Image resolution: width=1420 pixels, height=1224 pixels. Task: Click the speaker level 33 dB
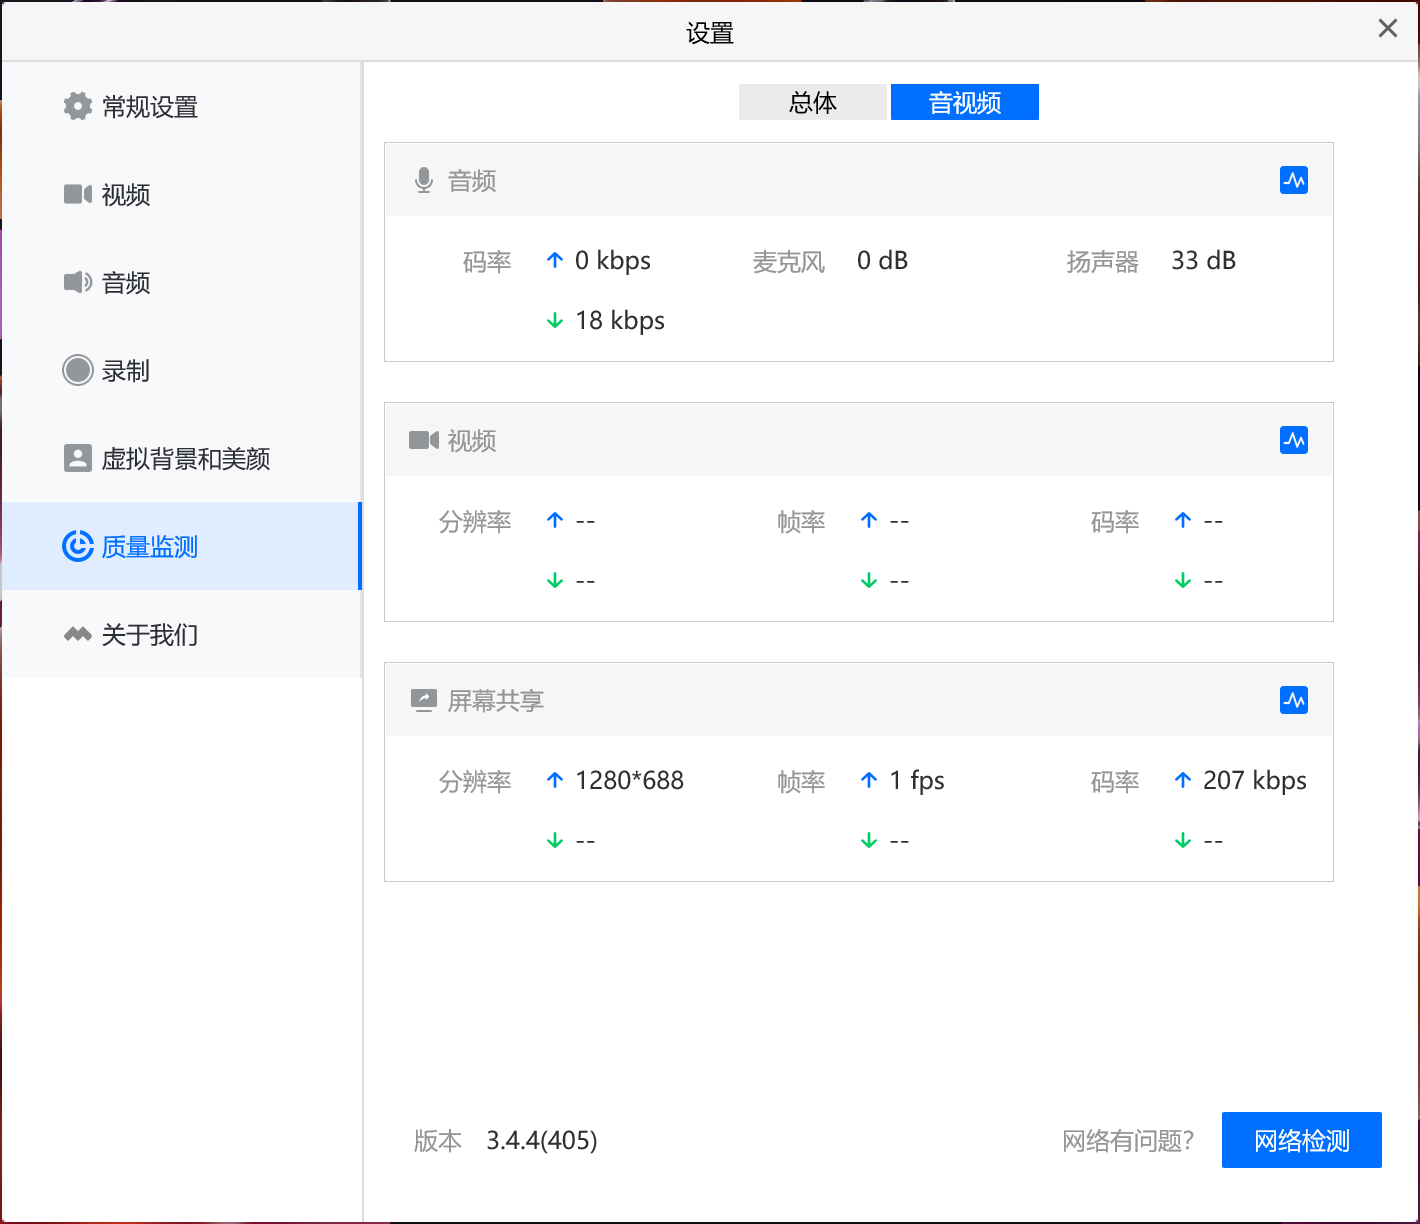tap(1204, 261)
